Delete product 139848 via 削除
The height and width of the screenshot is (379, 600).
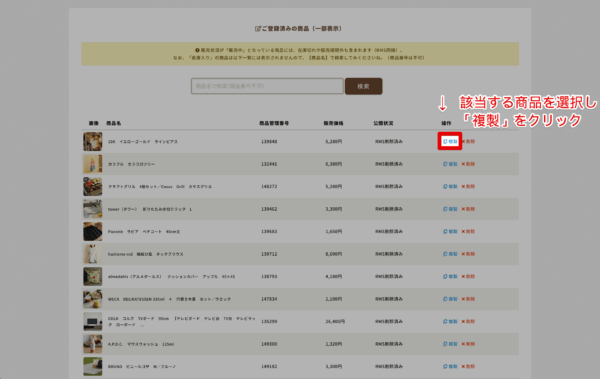click(x=468, y=141)
